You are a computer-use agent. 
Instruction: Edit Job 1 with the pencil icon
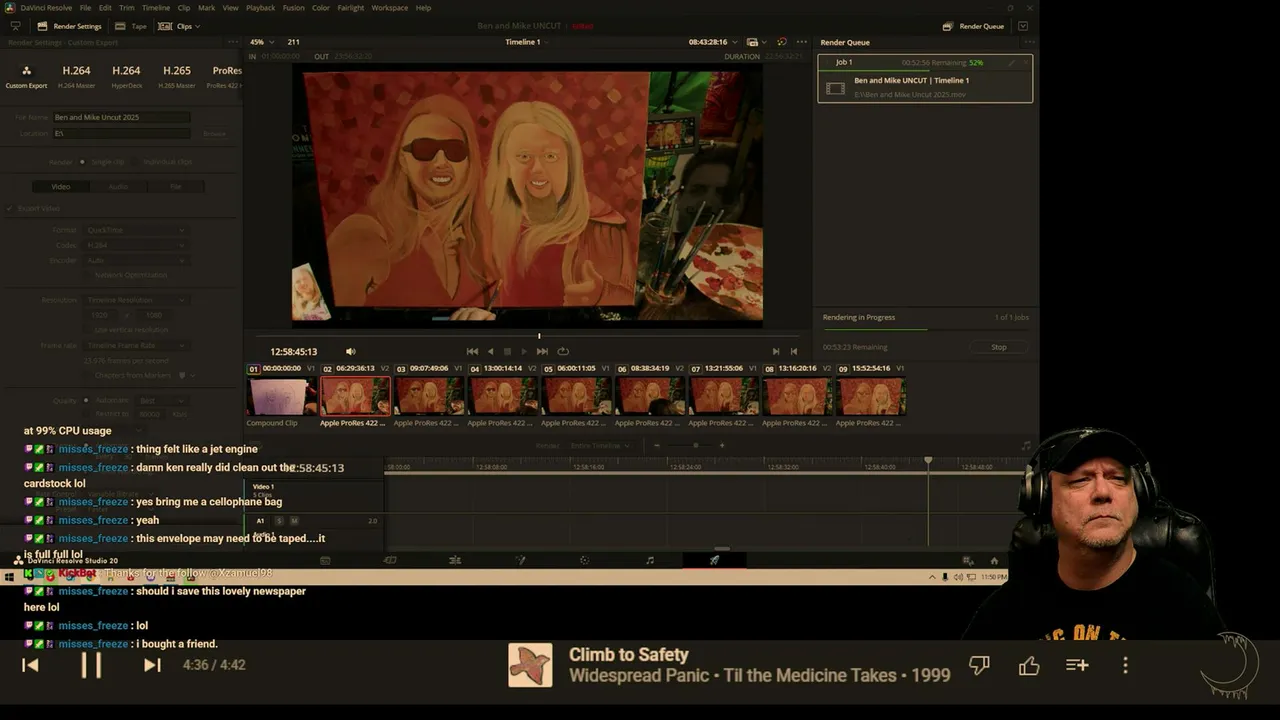tap(1011, 62)
